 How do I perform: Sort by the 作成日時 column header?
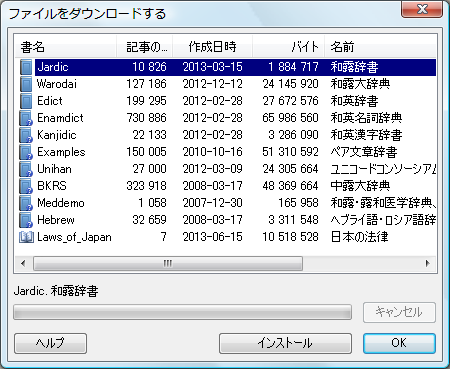[212, 47]
